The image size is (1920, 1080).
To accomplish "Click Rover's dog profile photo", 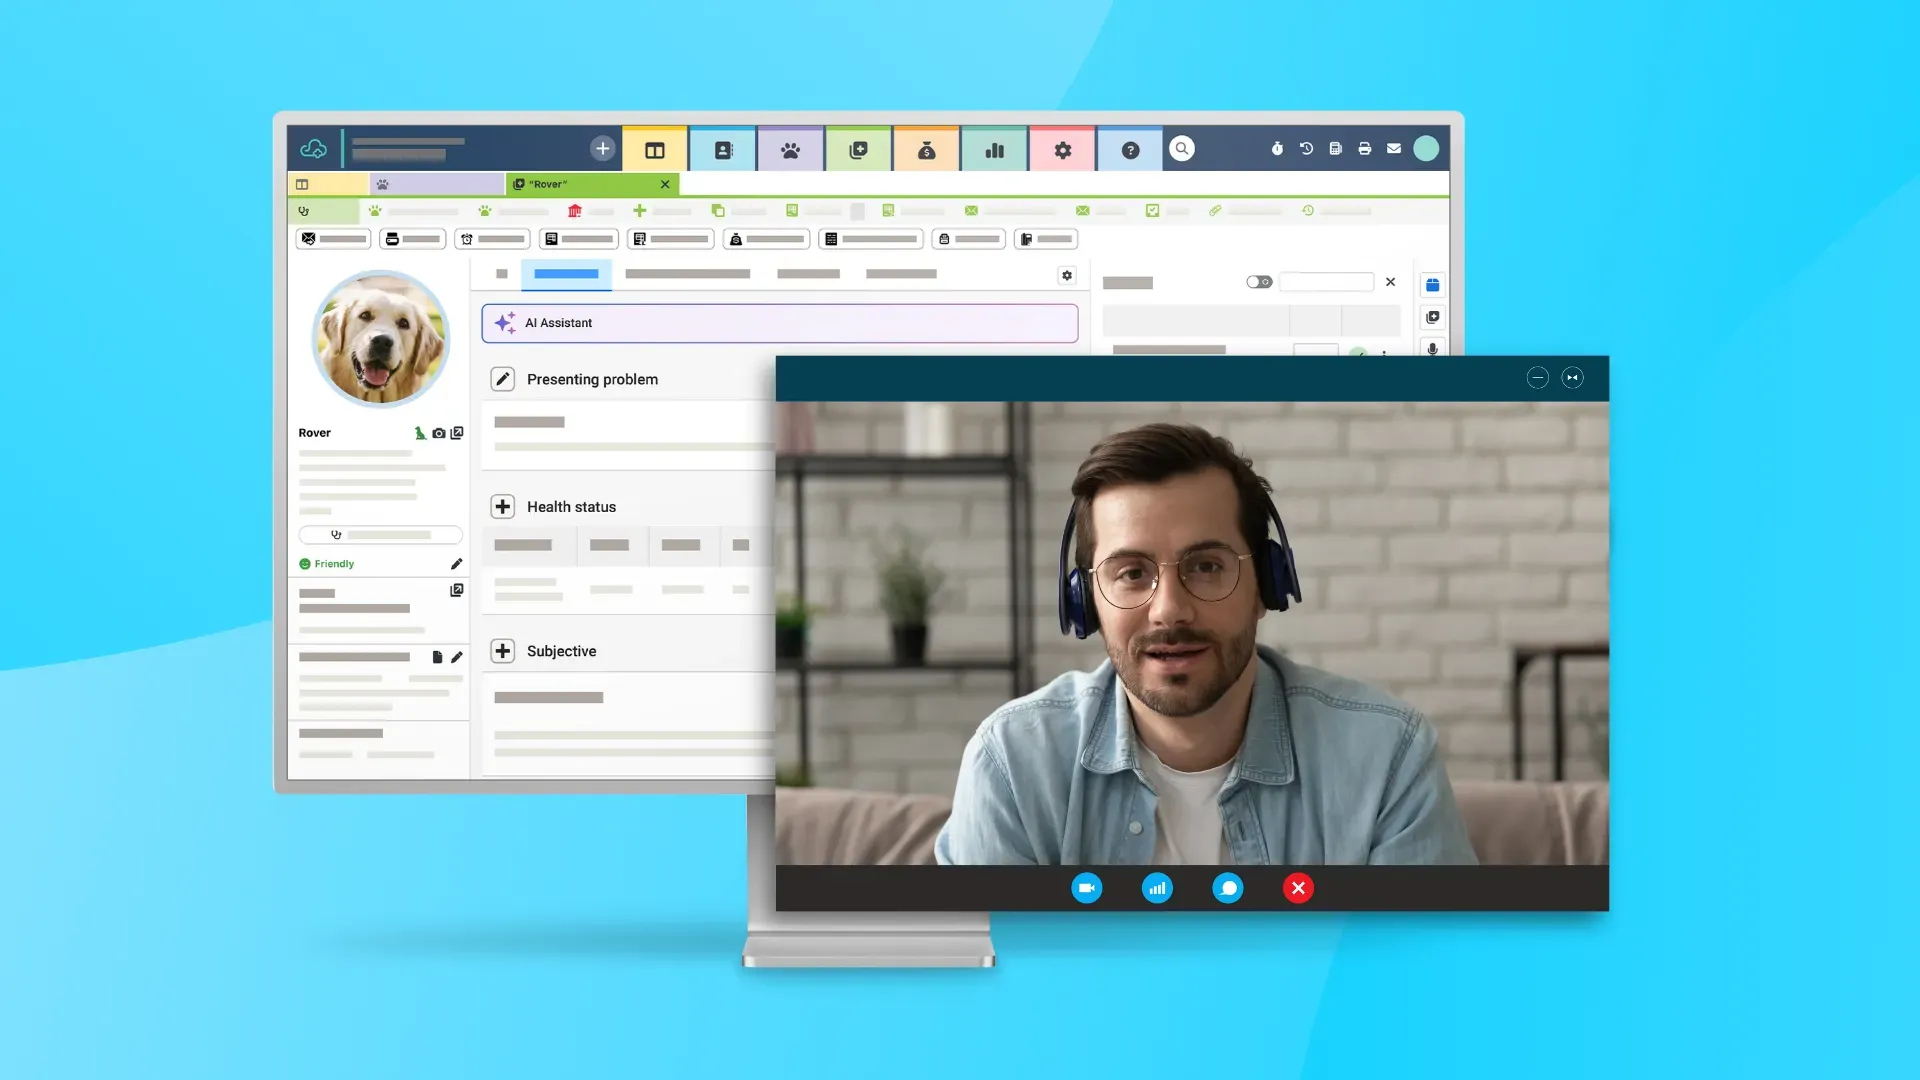I will (381, 338).
